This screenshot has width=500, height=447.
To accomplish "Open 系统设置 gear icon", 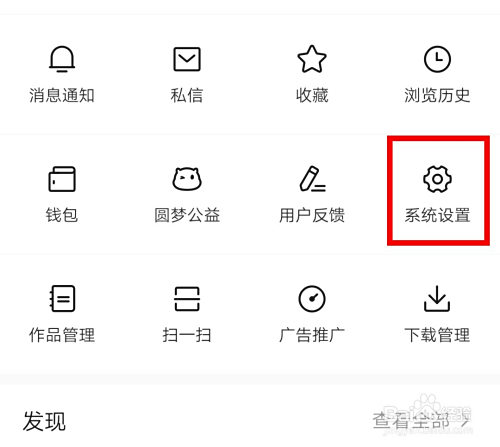I will tap(437, 179).
